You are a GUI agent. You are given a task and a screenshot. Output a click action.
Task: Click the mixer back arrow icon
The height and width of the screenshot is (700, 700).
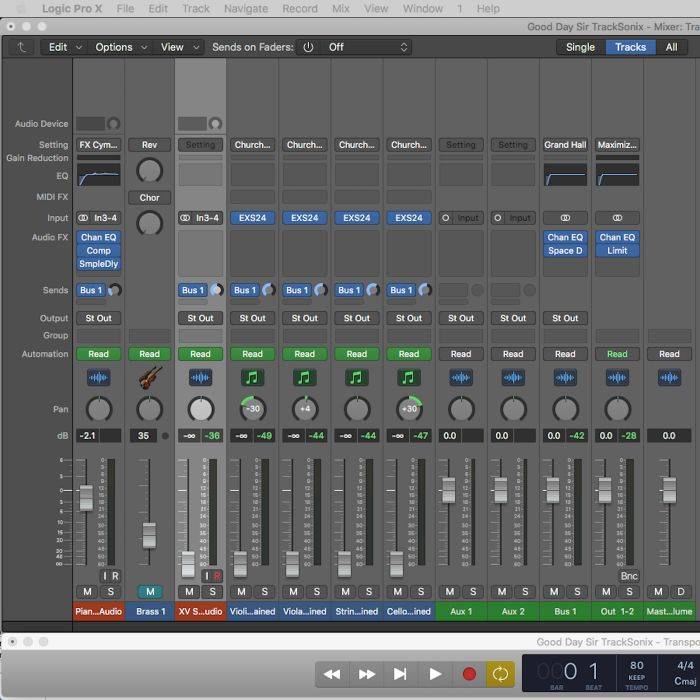(x=21, y=47)
